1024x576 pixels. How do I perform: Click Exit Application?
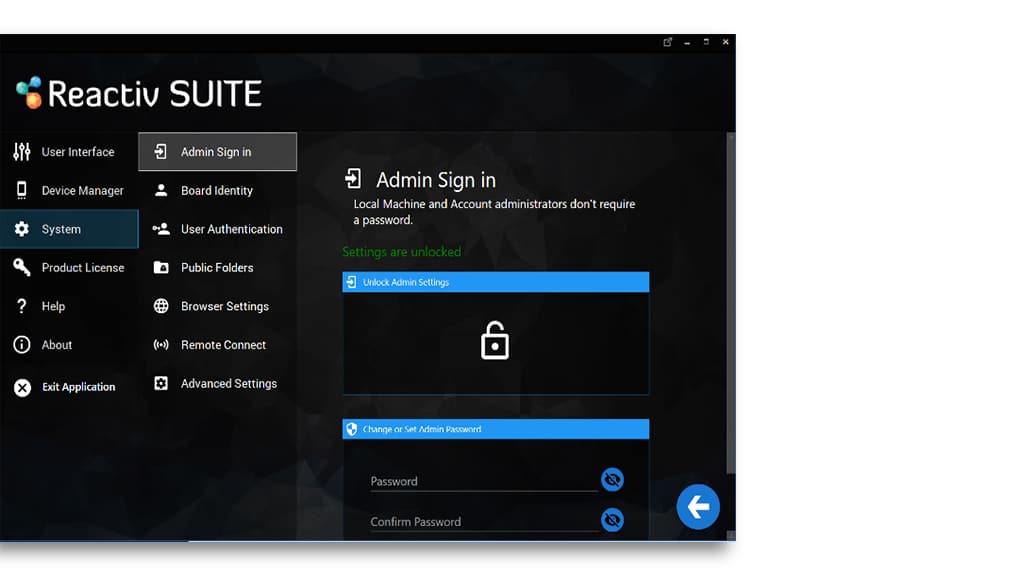pyautogui.click(x=69, y=387)
